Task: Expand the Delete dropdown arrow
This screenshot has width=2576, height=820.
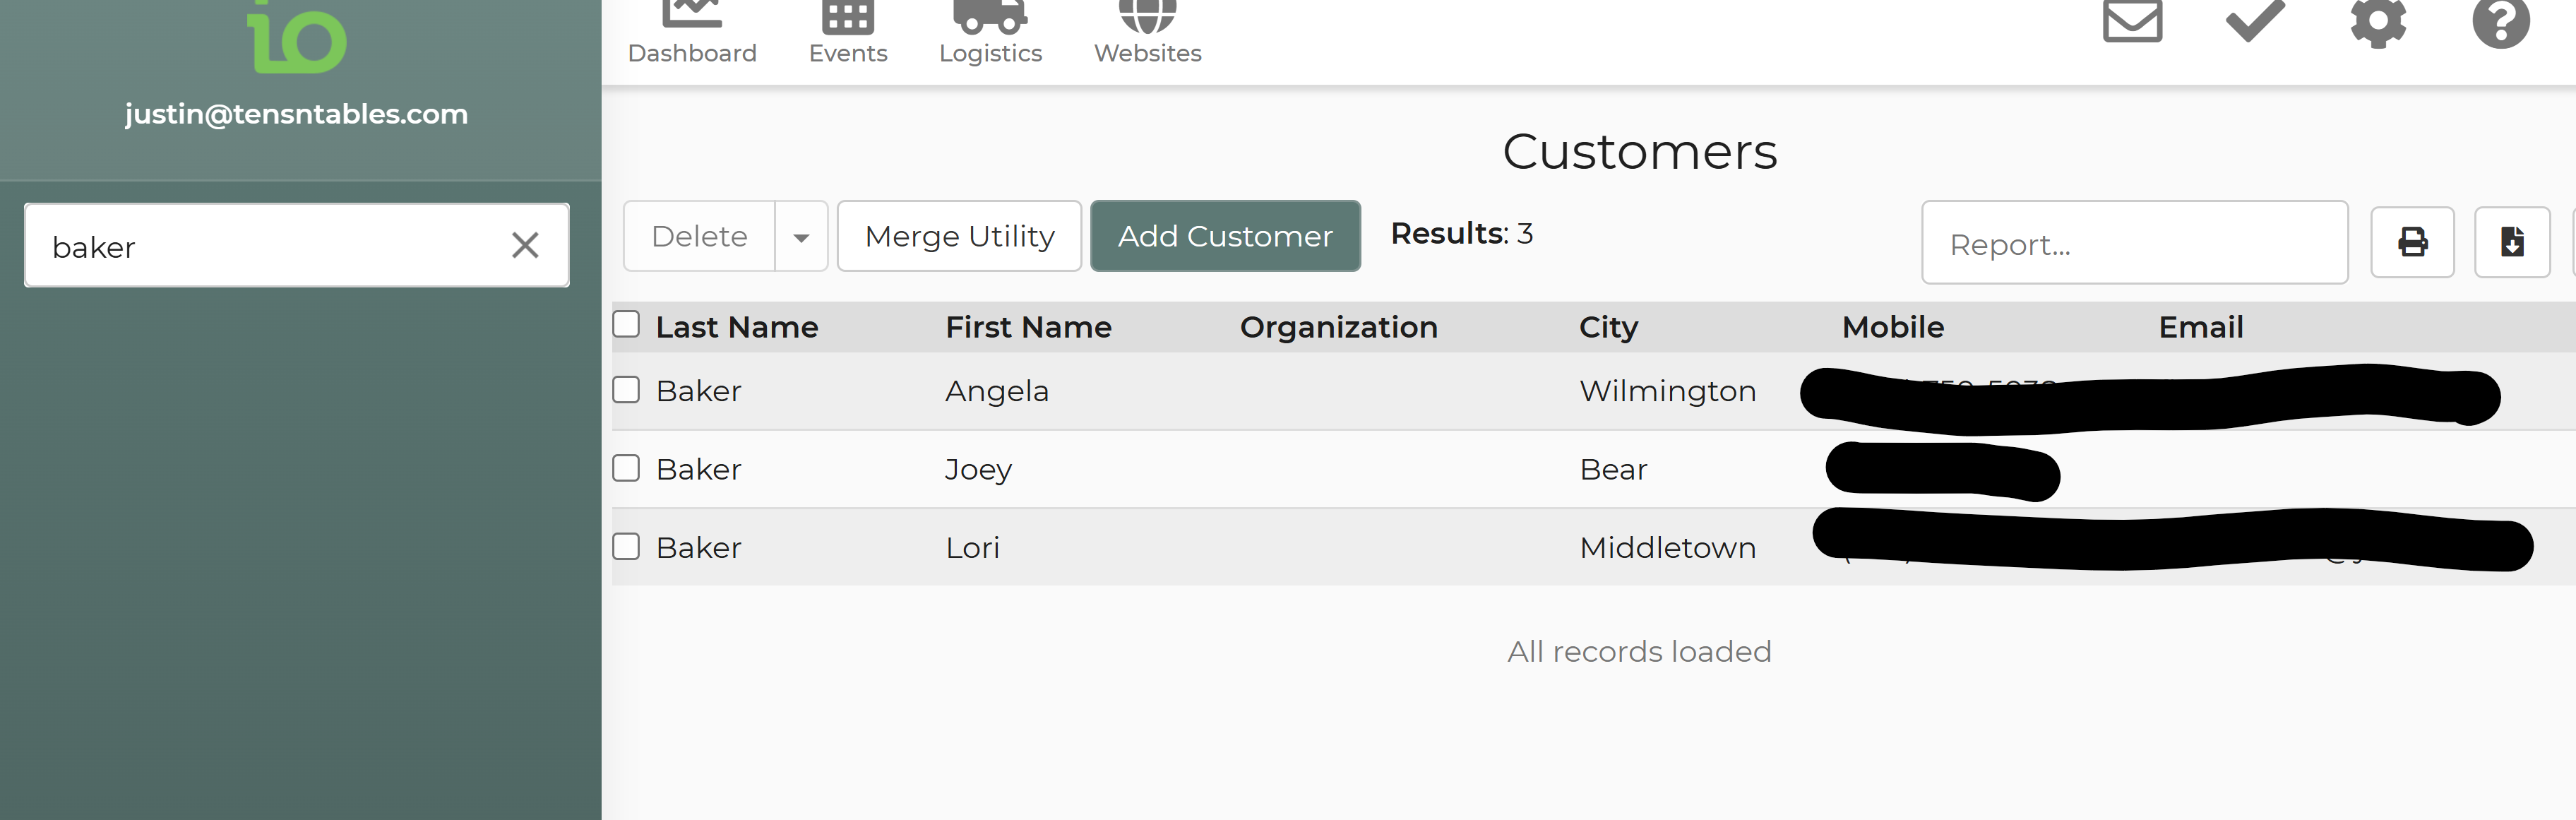Action: click(801, 236)
